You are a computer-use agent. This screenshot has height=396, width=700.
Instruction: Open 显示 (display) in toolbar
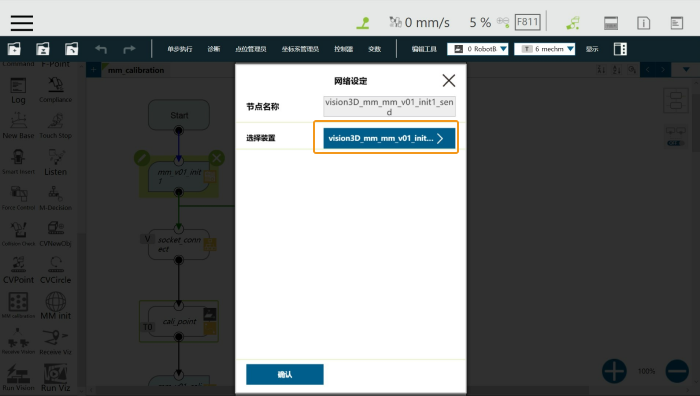[592, 49]
